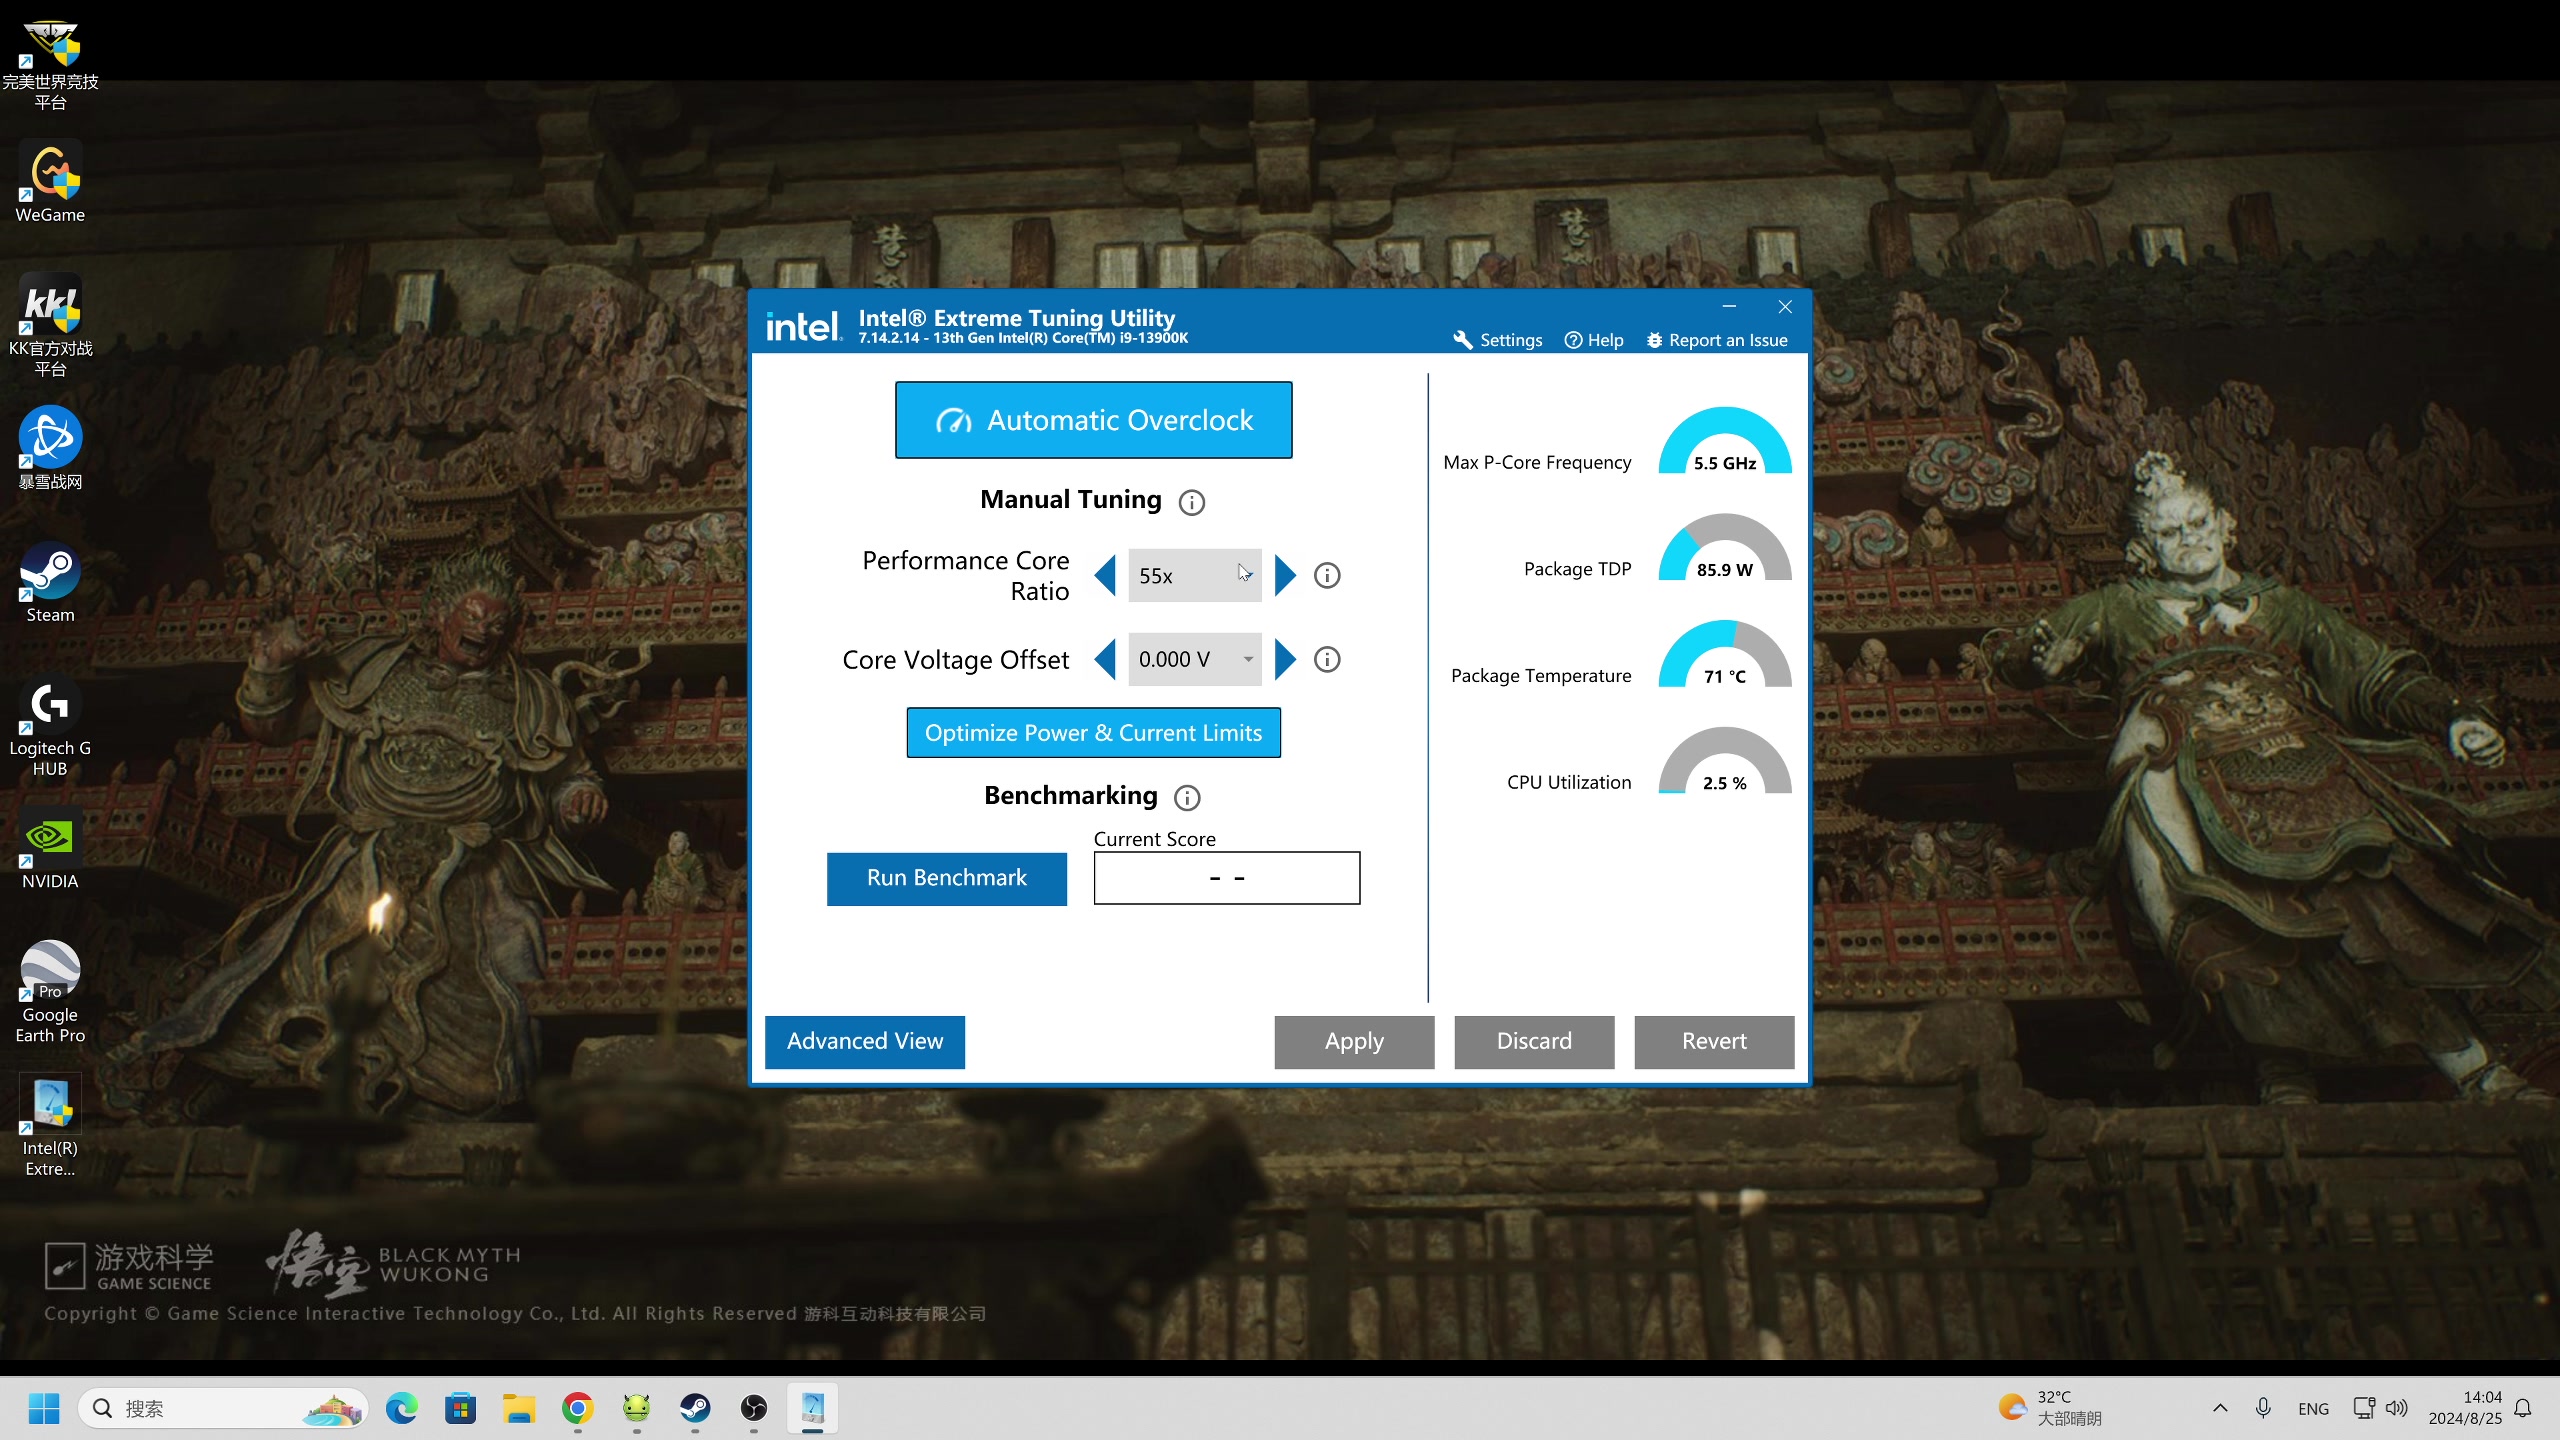Minimize the Intel XTU window
Image resolution: width=2560 pixels, height=1440 pixels.
(1729, 306)
